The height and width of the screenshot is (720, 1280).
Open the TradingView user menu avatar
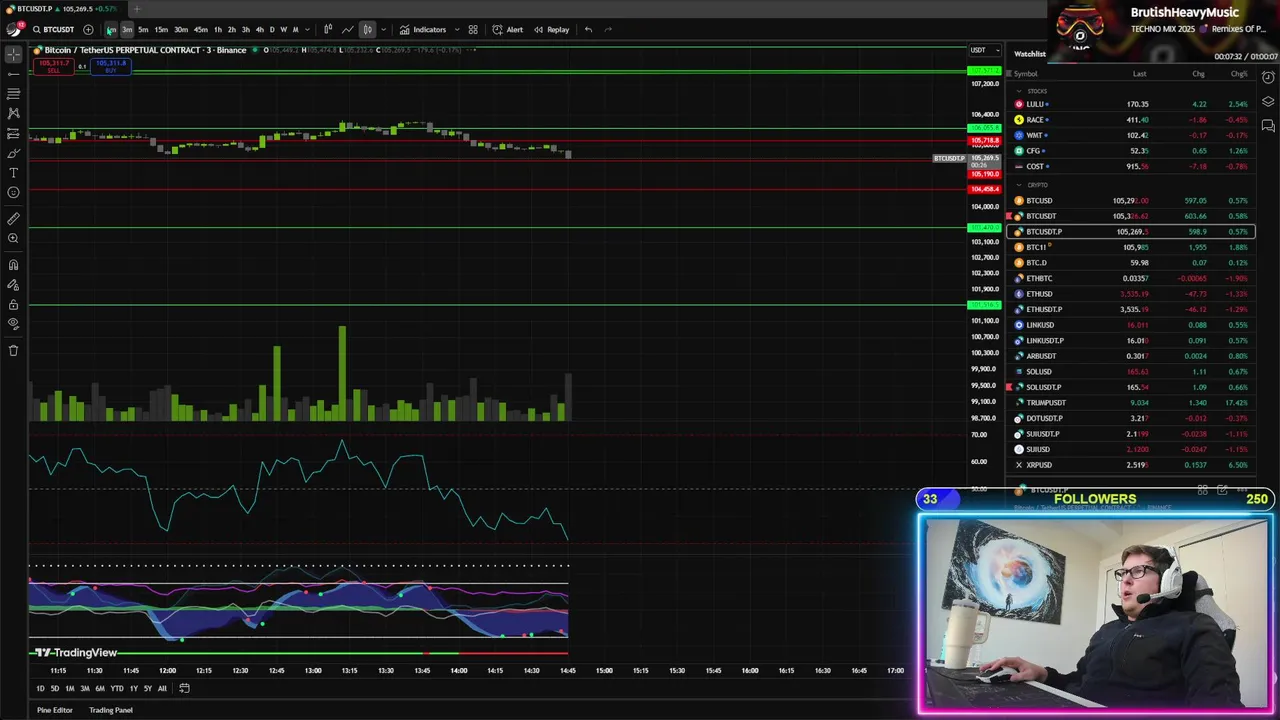(14, 29)
